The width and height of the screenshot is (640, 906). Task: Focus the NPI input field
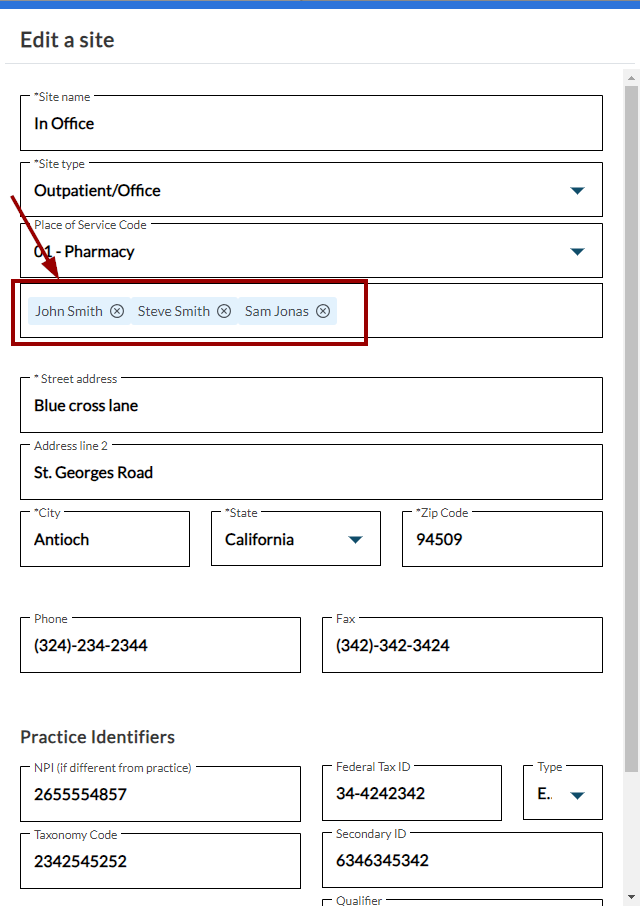click(161, 794)
